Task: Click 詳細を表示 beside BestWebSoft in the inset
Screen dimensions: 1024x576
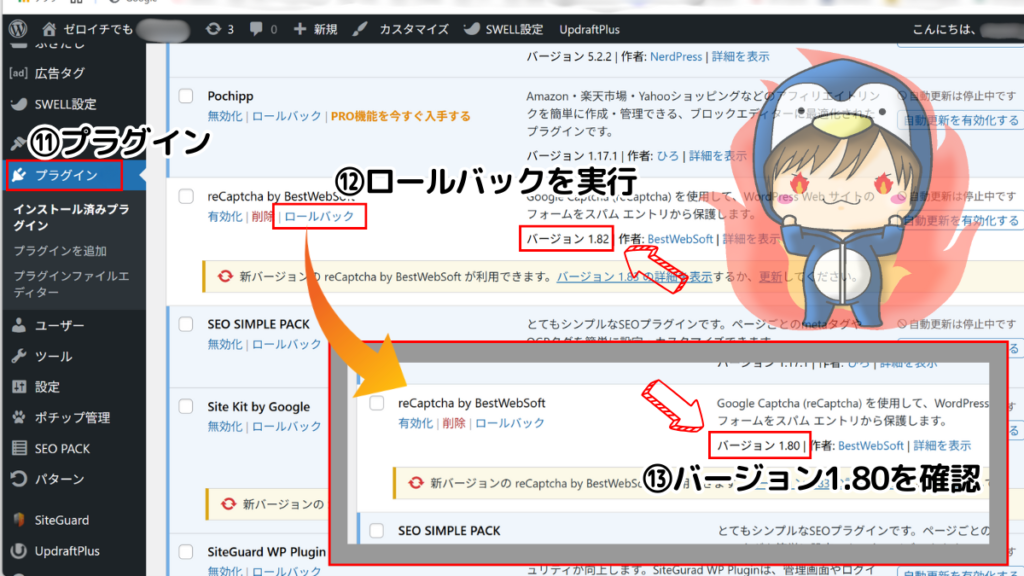Action: click(942, 445)
